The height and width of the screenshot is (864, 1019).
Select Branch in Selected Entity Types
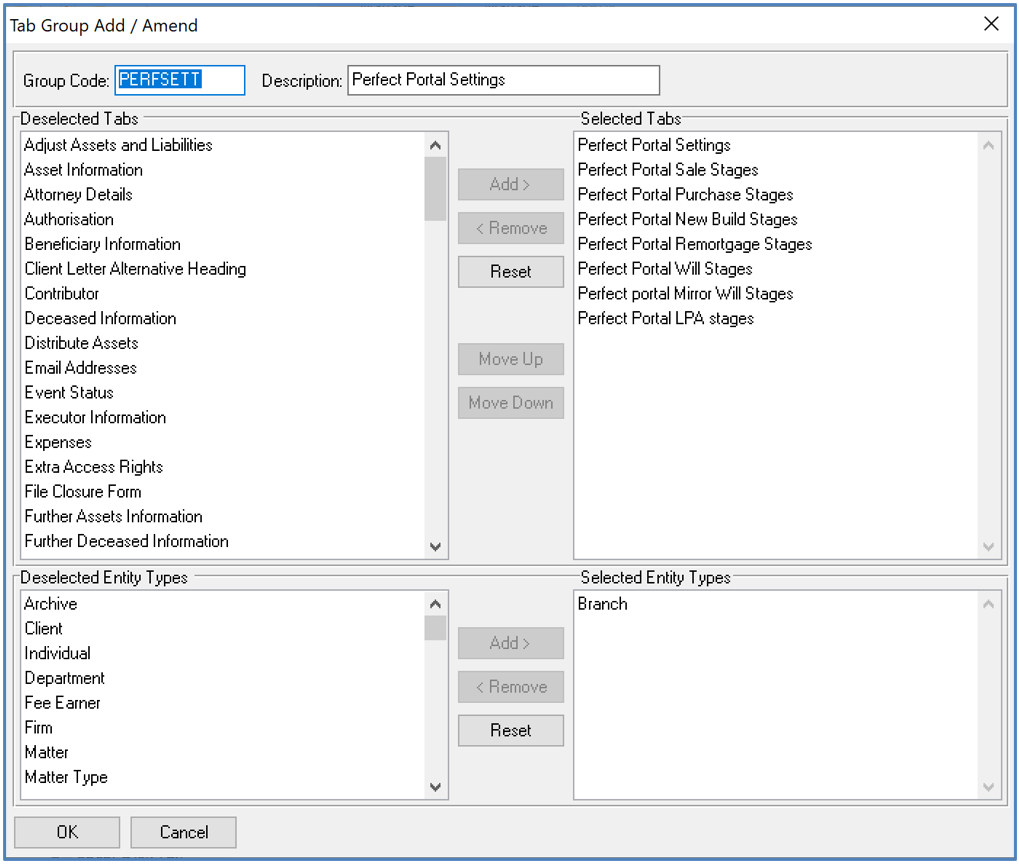[602, 604]
